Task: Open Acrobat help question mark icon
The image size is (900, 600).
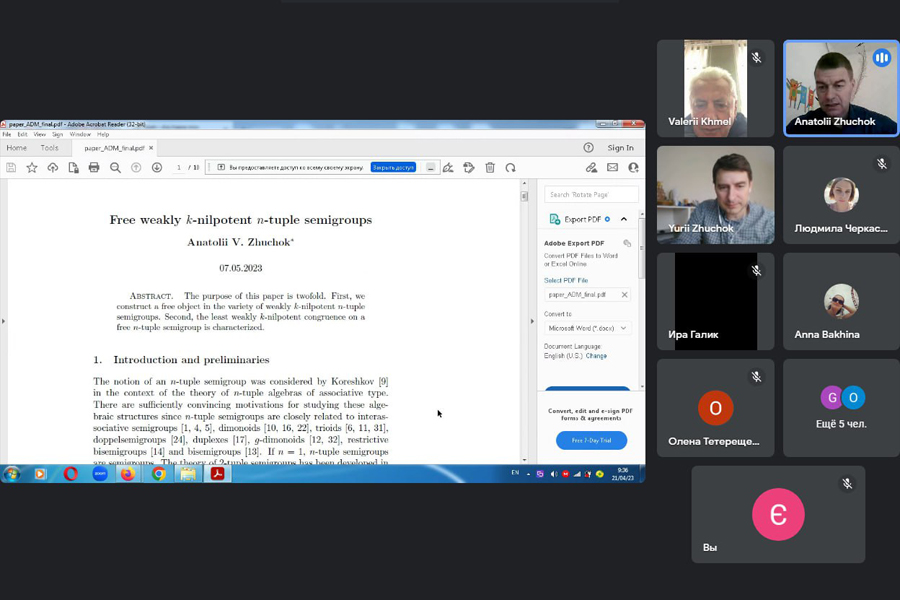Action: coord(588,148)
